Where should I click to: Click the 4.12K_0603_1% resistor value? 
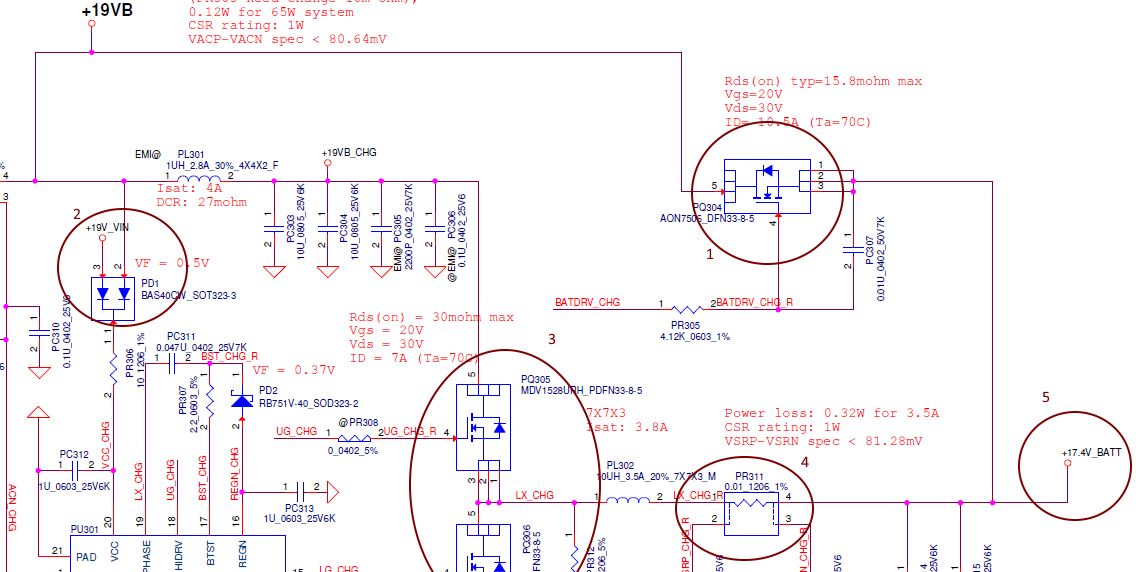tap(695, 337)
